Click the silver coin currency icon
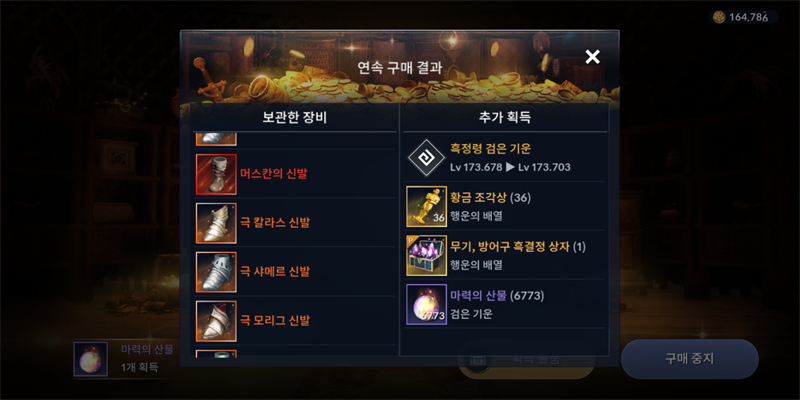 (x=719, y=17)
